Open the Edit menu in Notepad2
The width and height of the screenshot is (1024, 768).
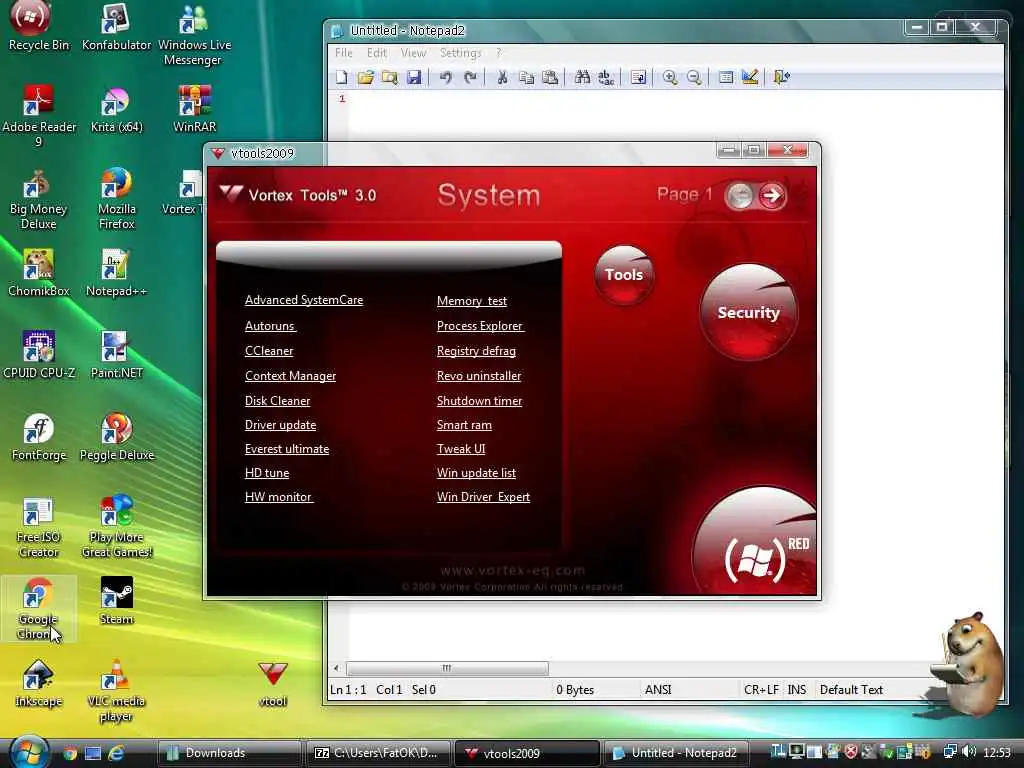pos(377,53)
